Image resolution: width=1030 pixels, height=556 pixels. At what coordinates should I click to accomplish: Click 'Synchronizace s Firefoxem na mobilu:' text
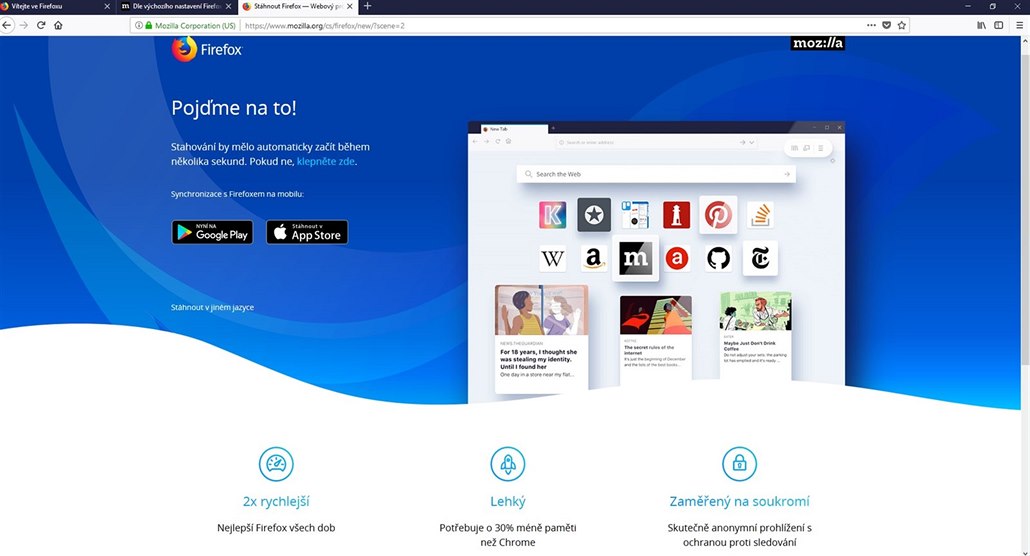tap(237, 194)
